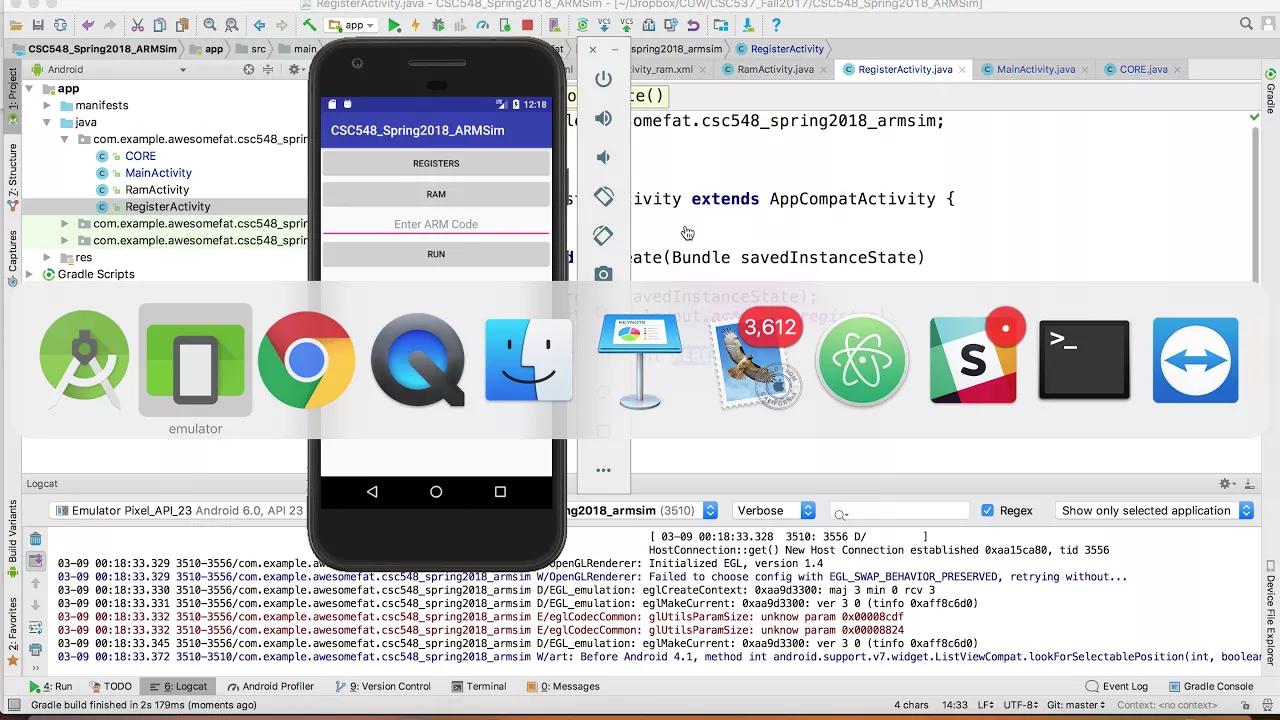
Task: Switch to CORE.java editor tab
Action: pyautogui.click(x=1143, y=69)
